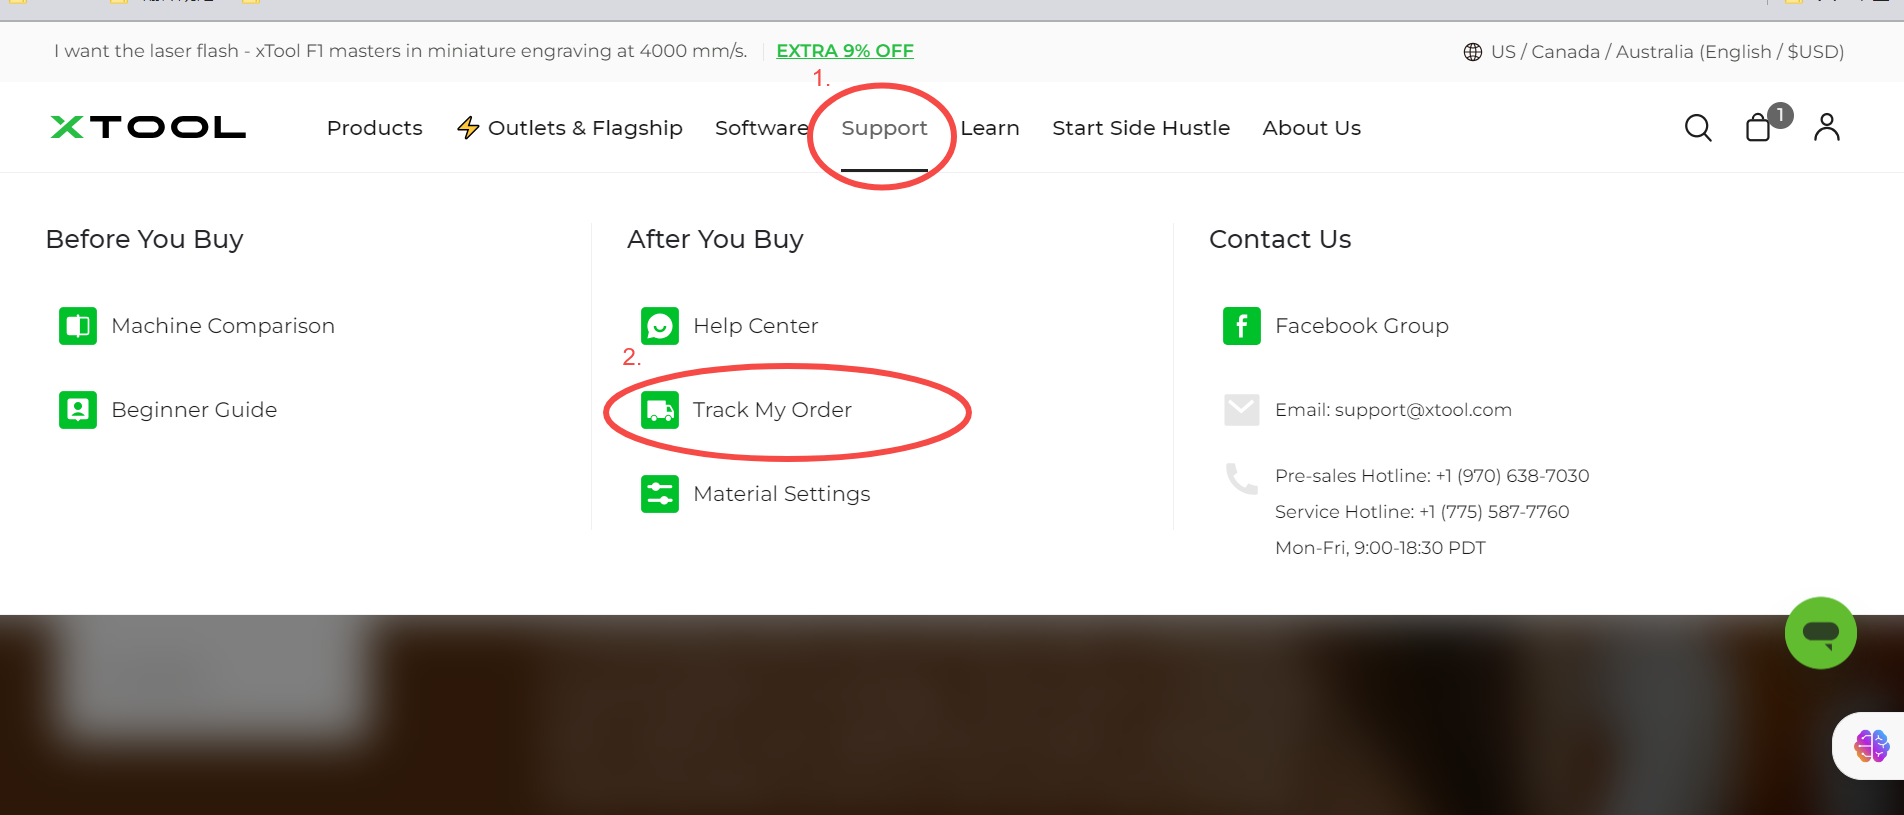
Task: Click the colorful brain assistant icon
Action: [1871, 746]
